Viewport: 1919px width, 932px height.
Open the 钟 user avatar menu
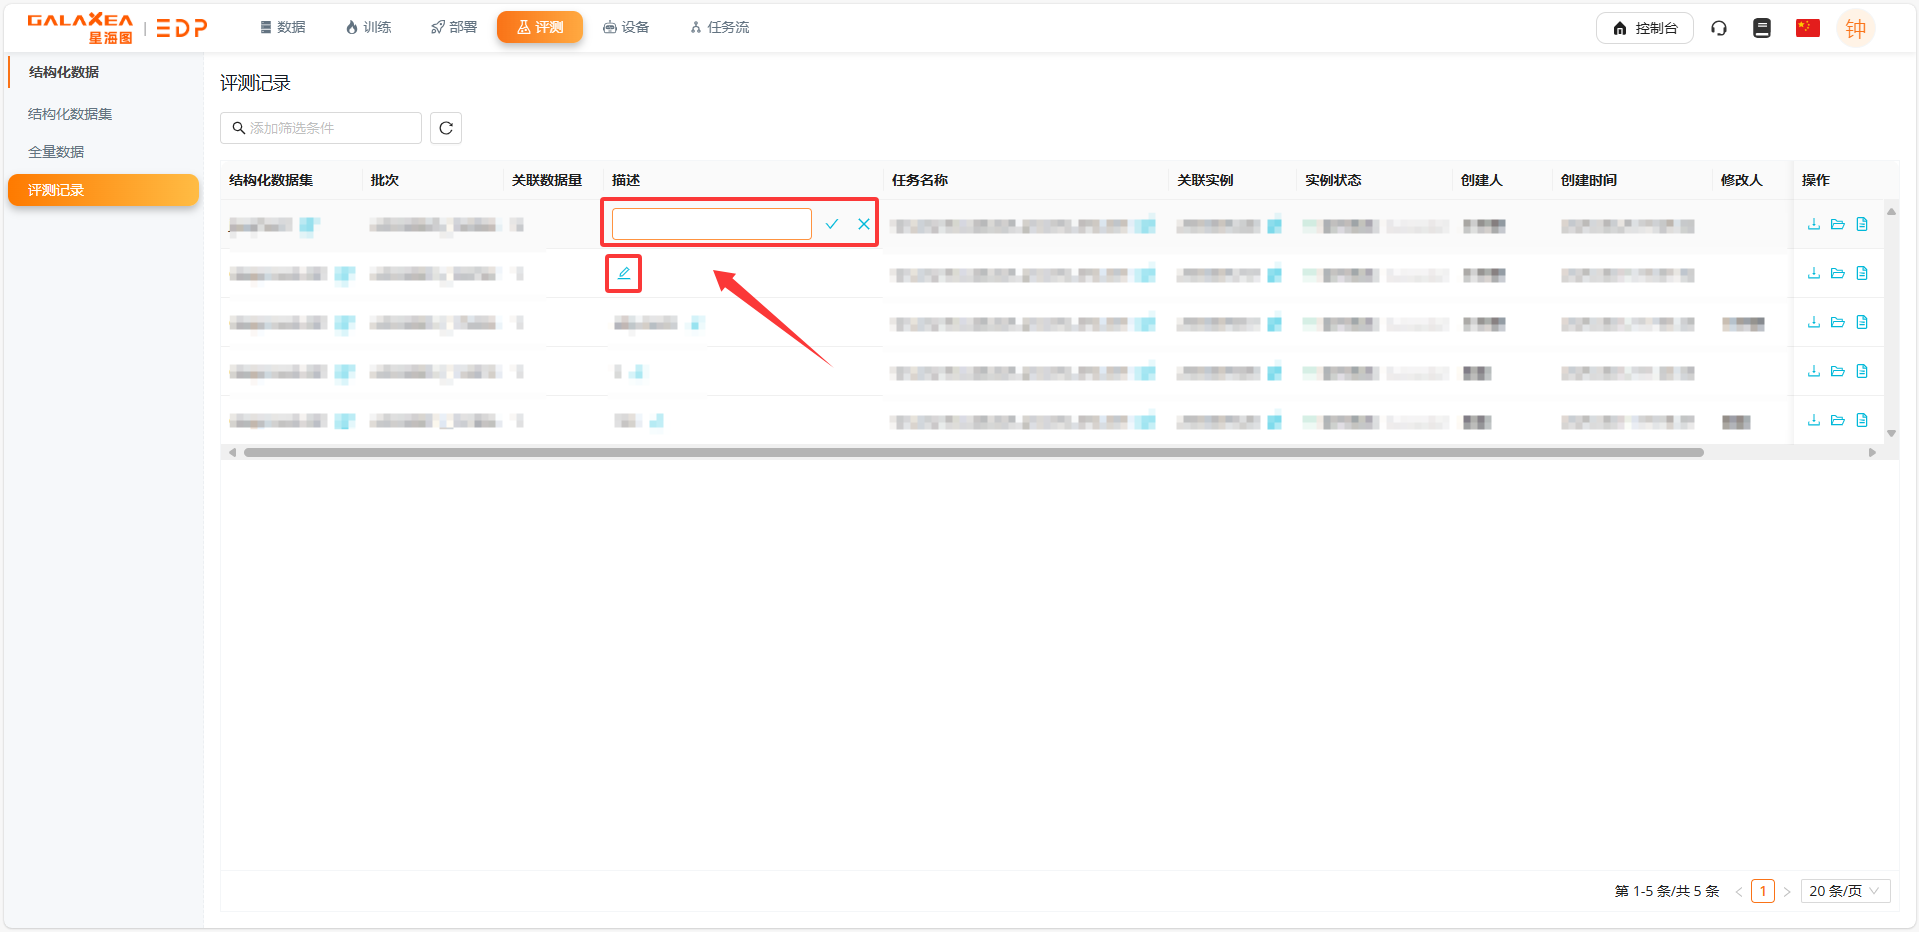(1855, 28)
